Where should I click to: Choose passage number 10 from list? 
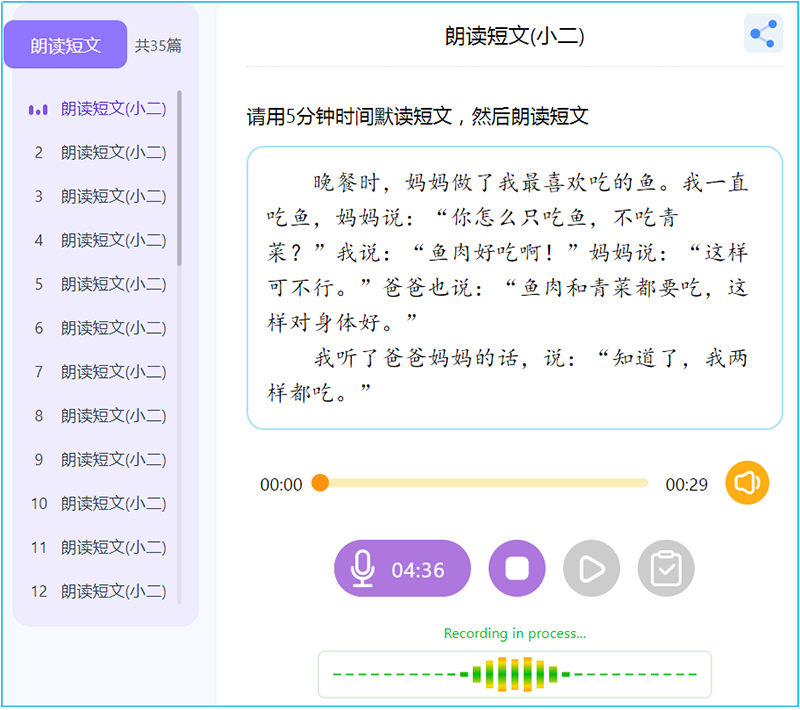[x=113, y=504]
